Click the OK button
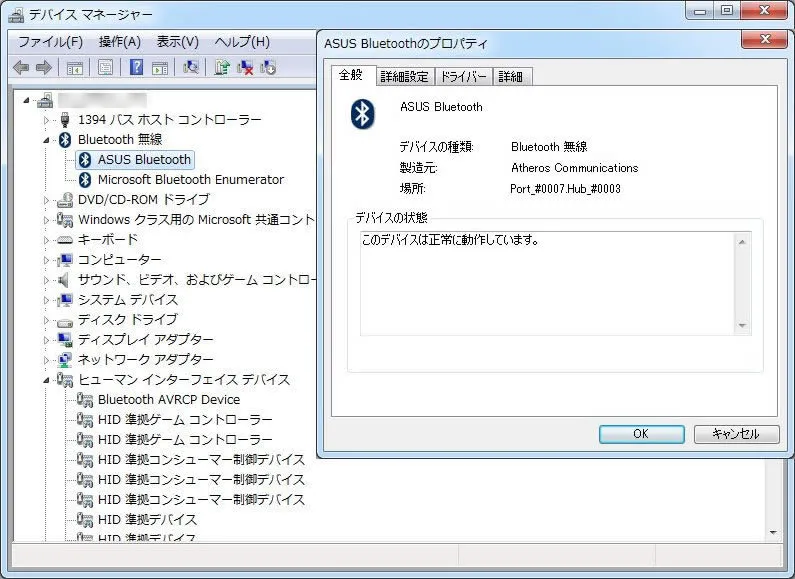 click(641, 434)
